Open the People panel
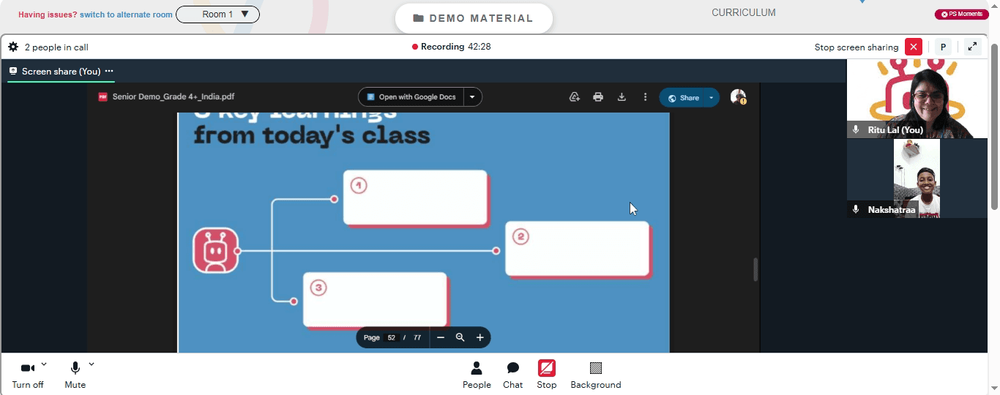This screenshot has width=1000, height=395. click(476, 375)
